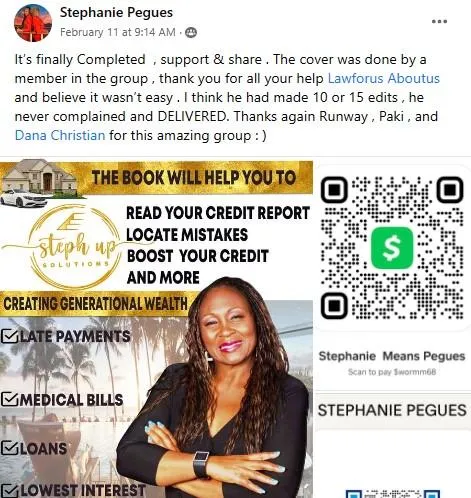The width and height of the screenshot is (471, 498).
Task: Click the QR code top-right finder square
Action: (x=450, y=190)
